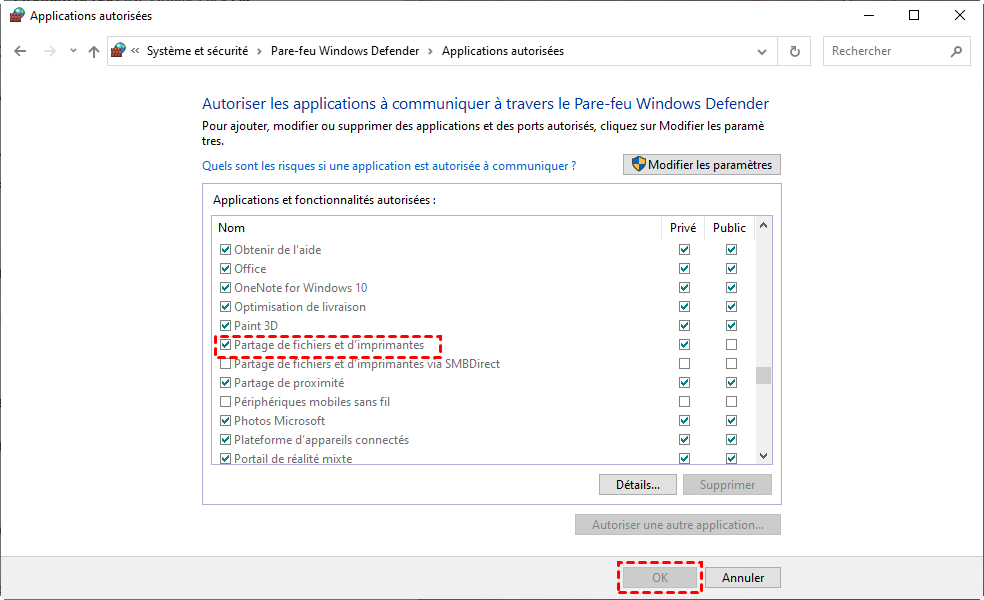Click the firewall icon in address bar

(x=118, y=51)
